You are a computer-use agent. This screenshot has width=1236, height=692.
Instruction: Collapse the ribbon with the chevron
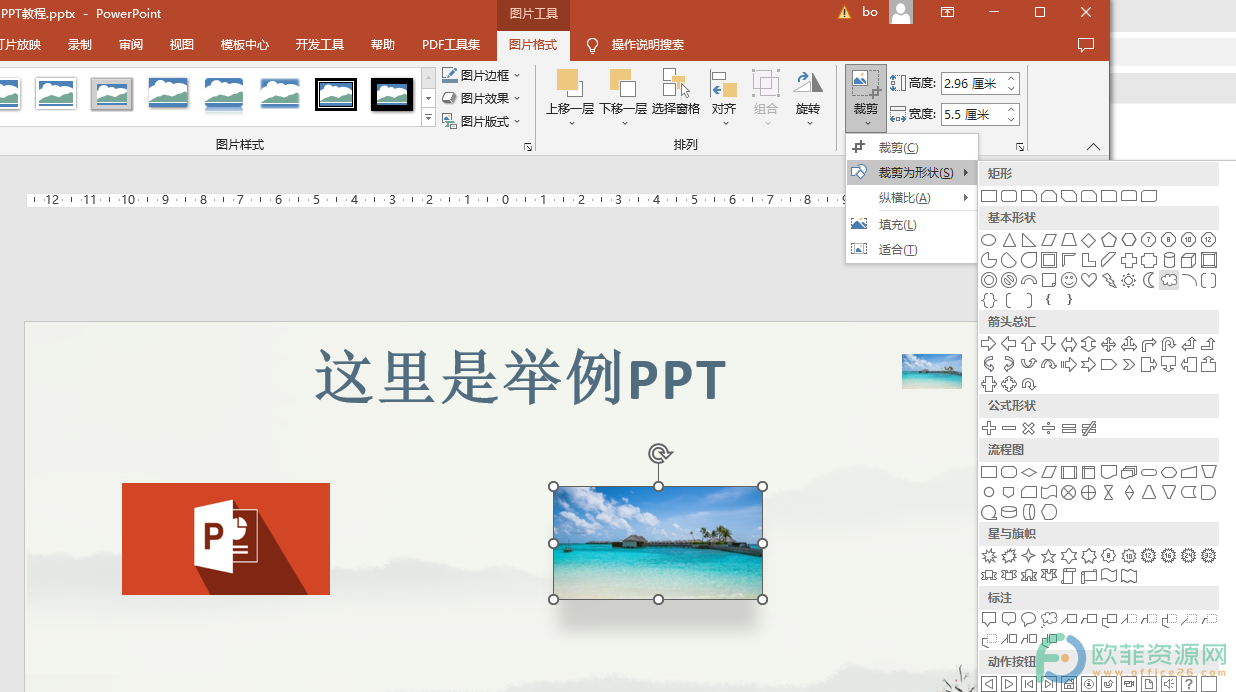[x=1093, y=147]
